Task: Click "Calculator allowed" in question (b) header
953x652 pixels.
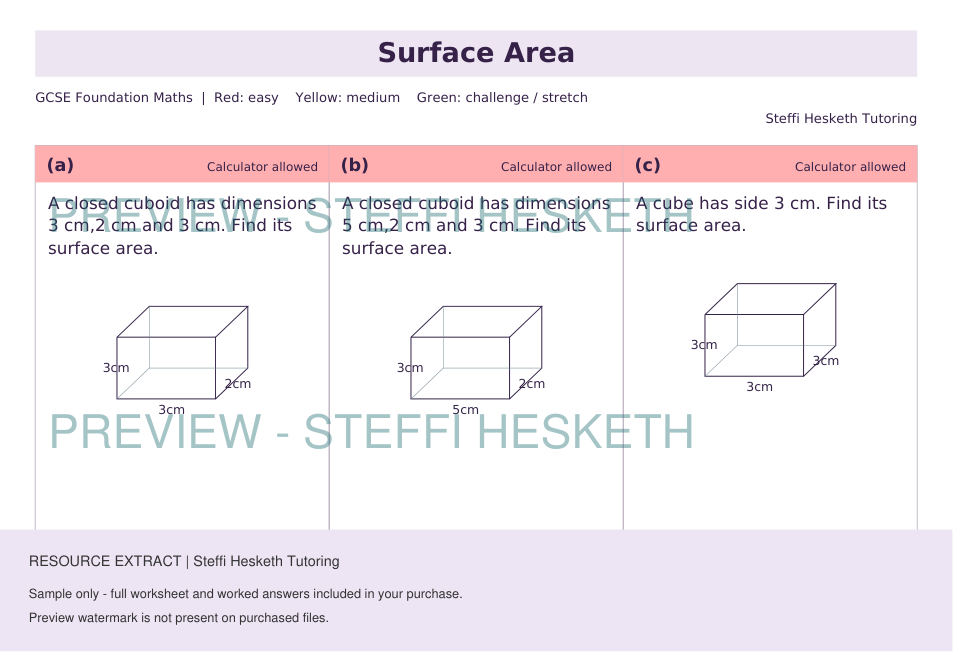Action: click(x=556, y=167)
